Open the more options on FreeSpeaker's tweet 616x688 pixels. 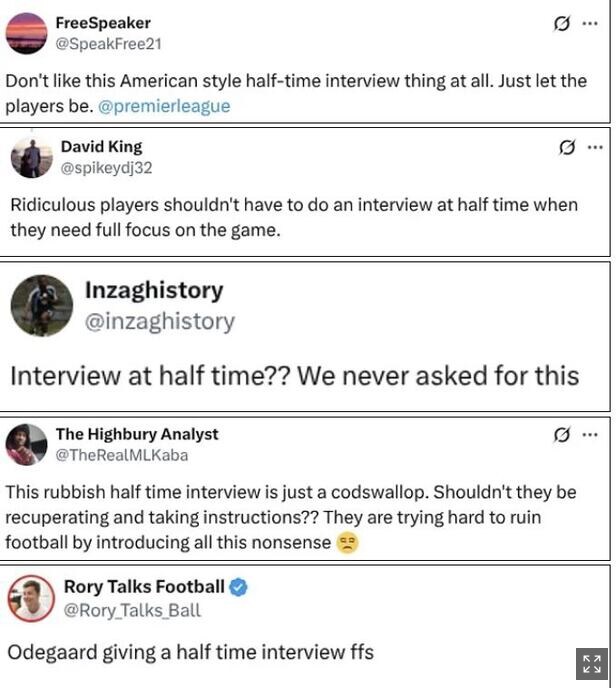[590, 24]
